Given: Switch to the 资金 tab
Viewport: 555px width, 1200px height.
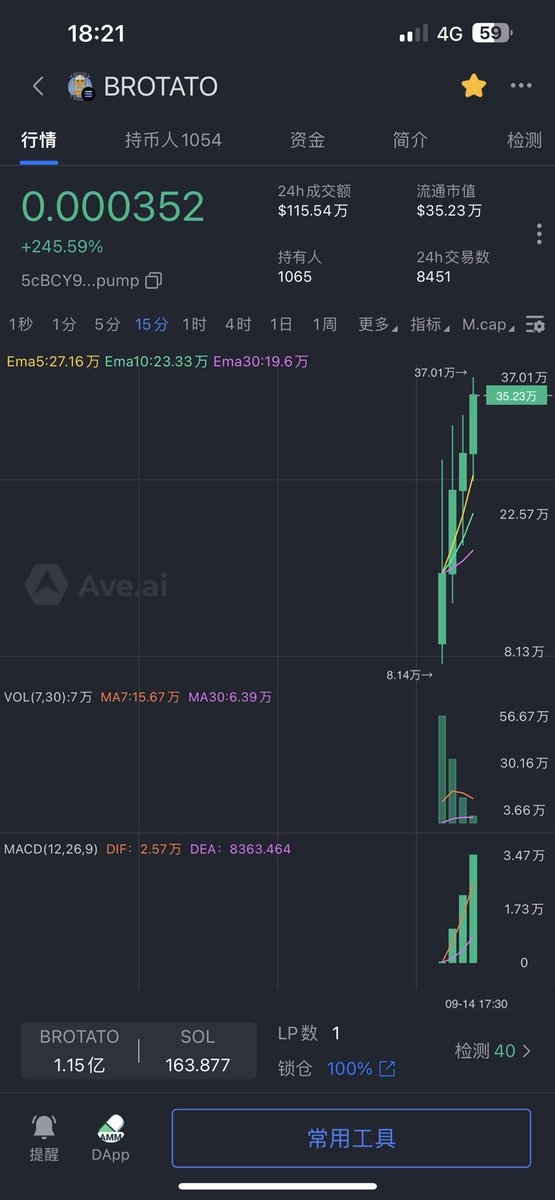Looking at the screenshot, I should coord(307,140).
